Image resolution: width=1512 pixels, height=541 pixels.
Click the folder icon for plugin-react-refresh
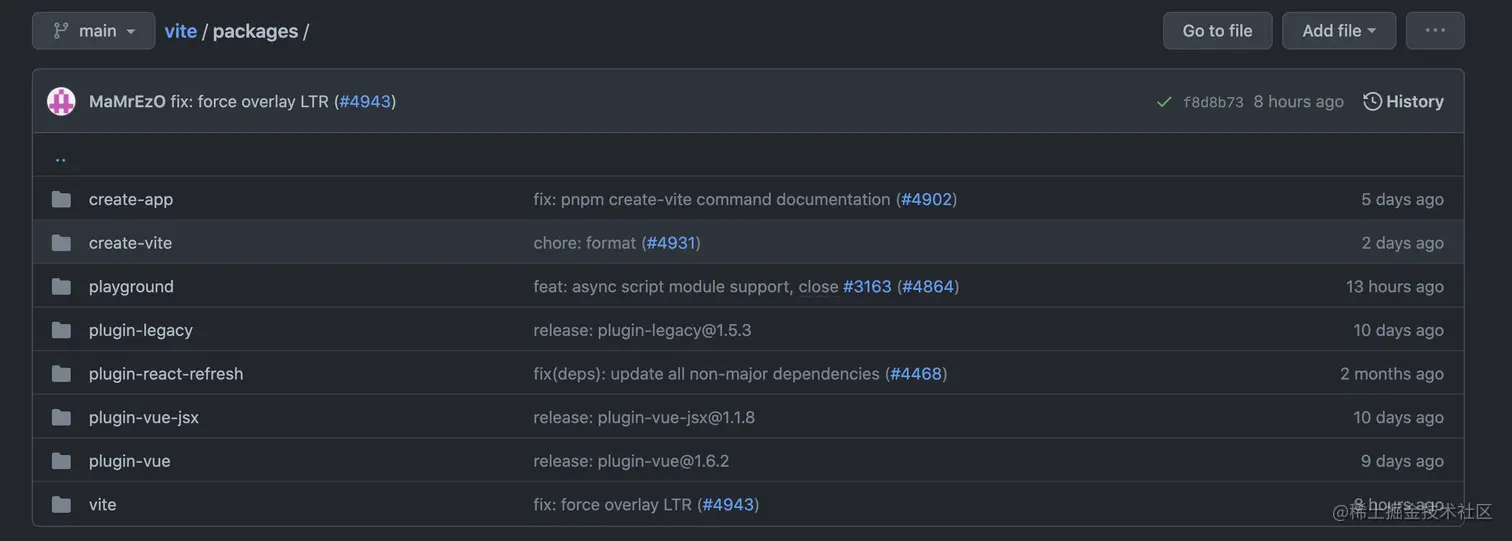click(x=61, y=374)
